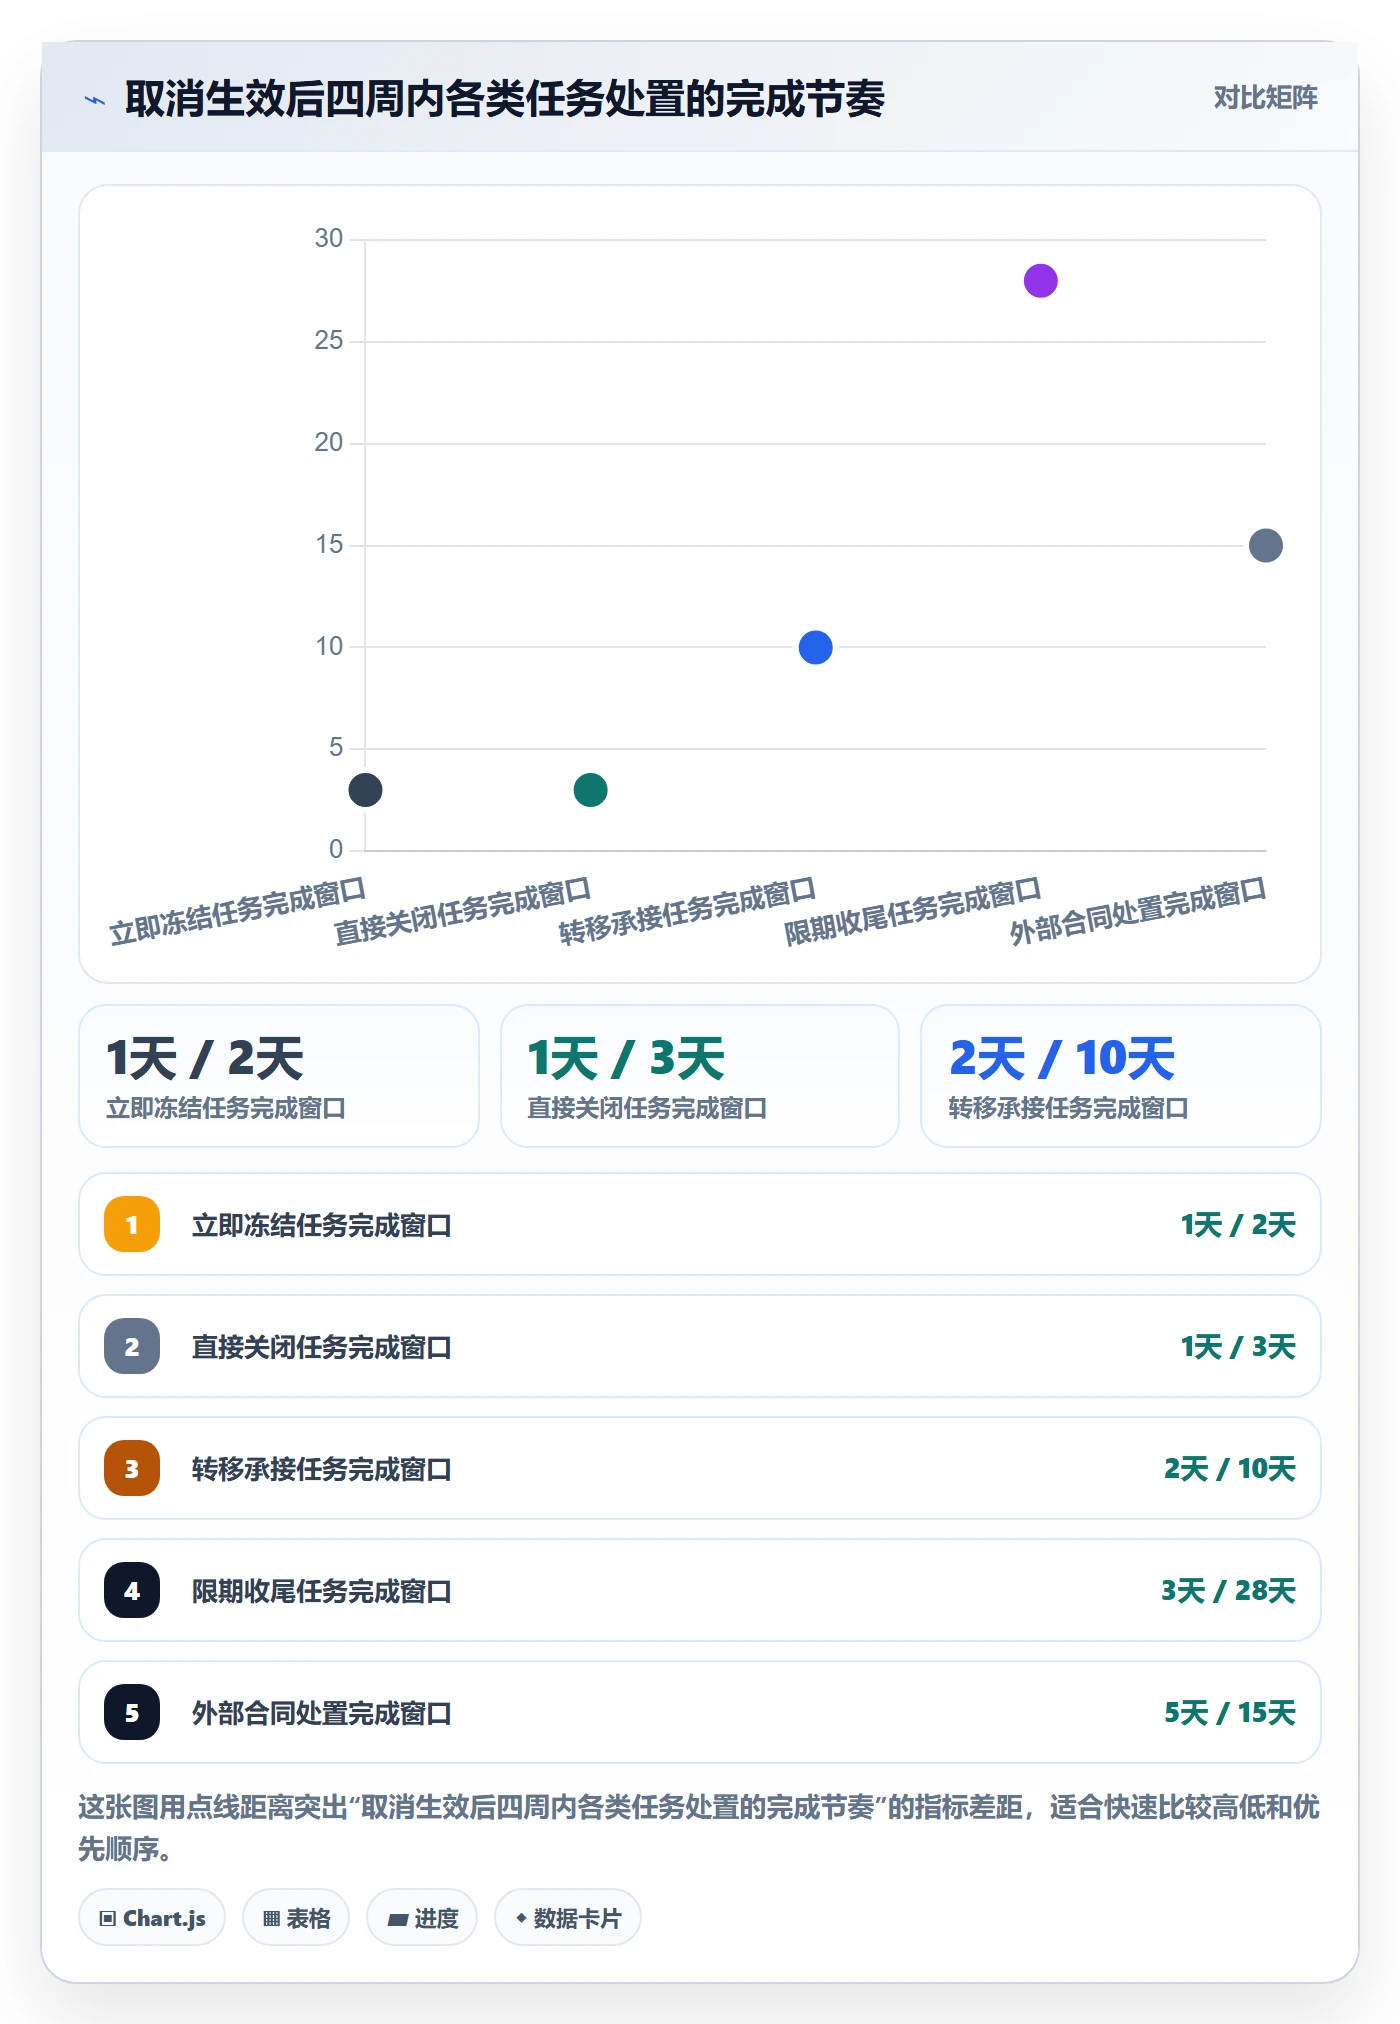Click the dark rank 4 badge
This screenshot has height=2024, width=1400.
pyautogui.click(x=132, y=1590)
